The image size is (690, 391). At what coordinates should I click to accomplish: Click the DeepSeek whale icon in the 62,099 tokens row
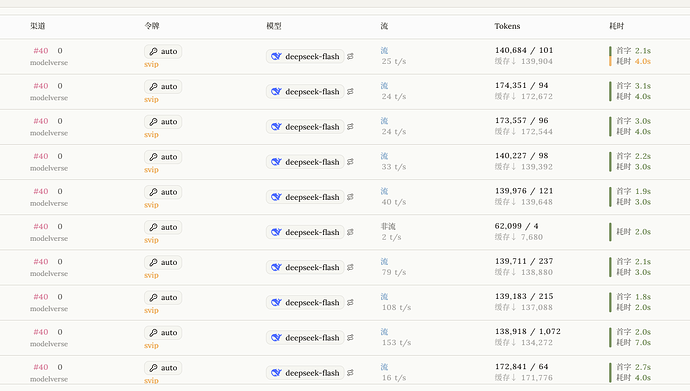tap(276, 232)
